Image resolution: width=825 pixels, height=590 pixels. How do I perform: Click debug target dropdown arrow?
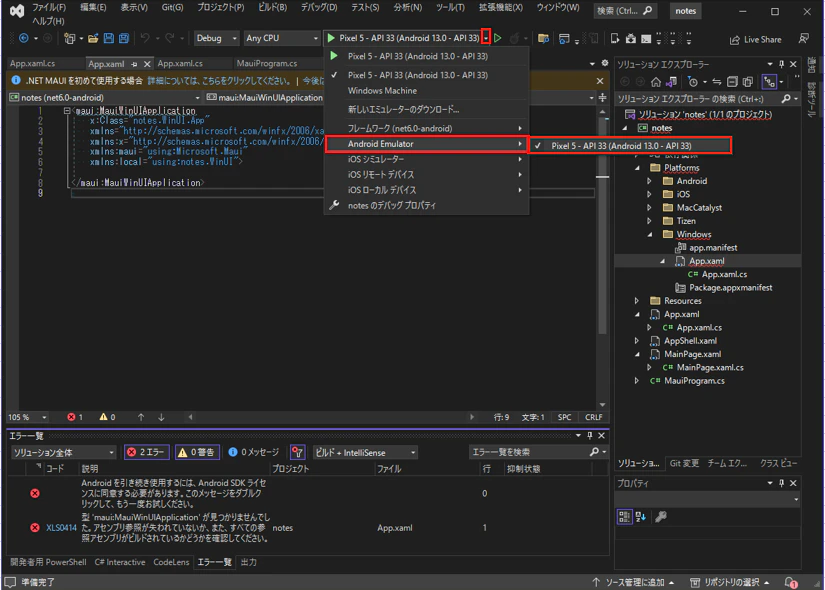[486, 37]
